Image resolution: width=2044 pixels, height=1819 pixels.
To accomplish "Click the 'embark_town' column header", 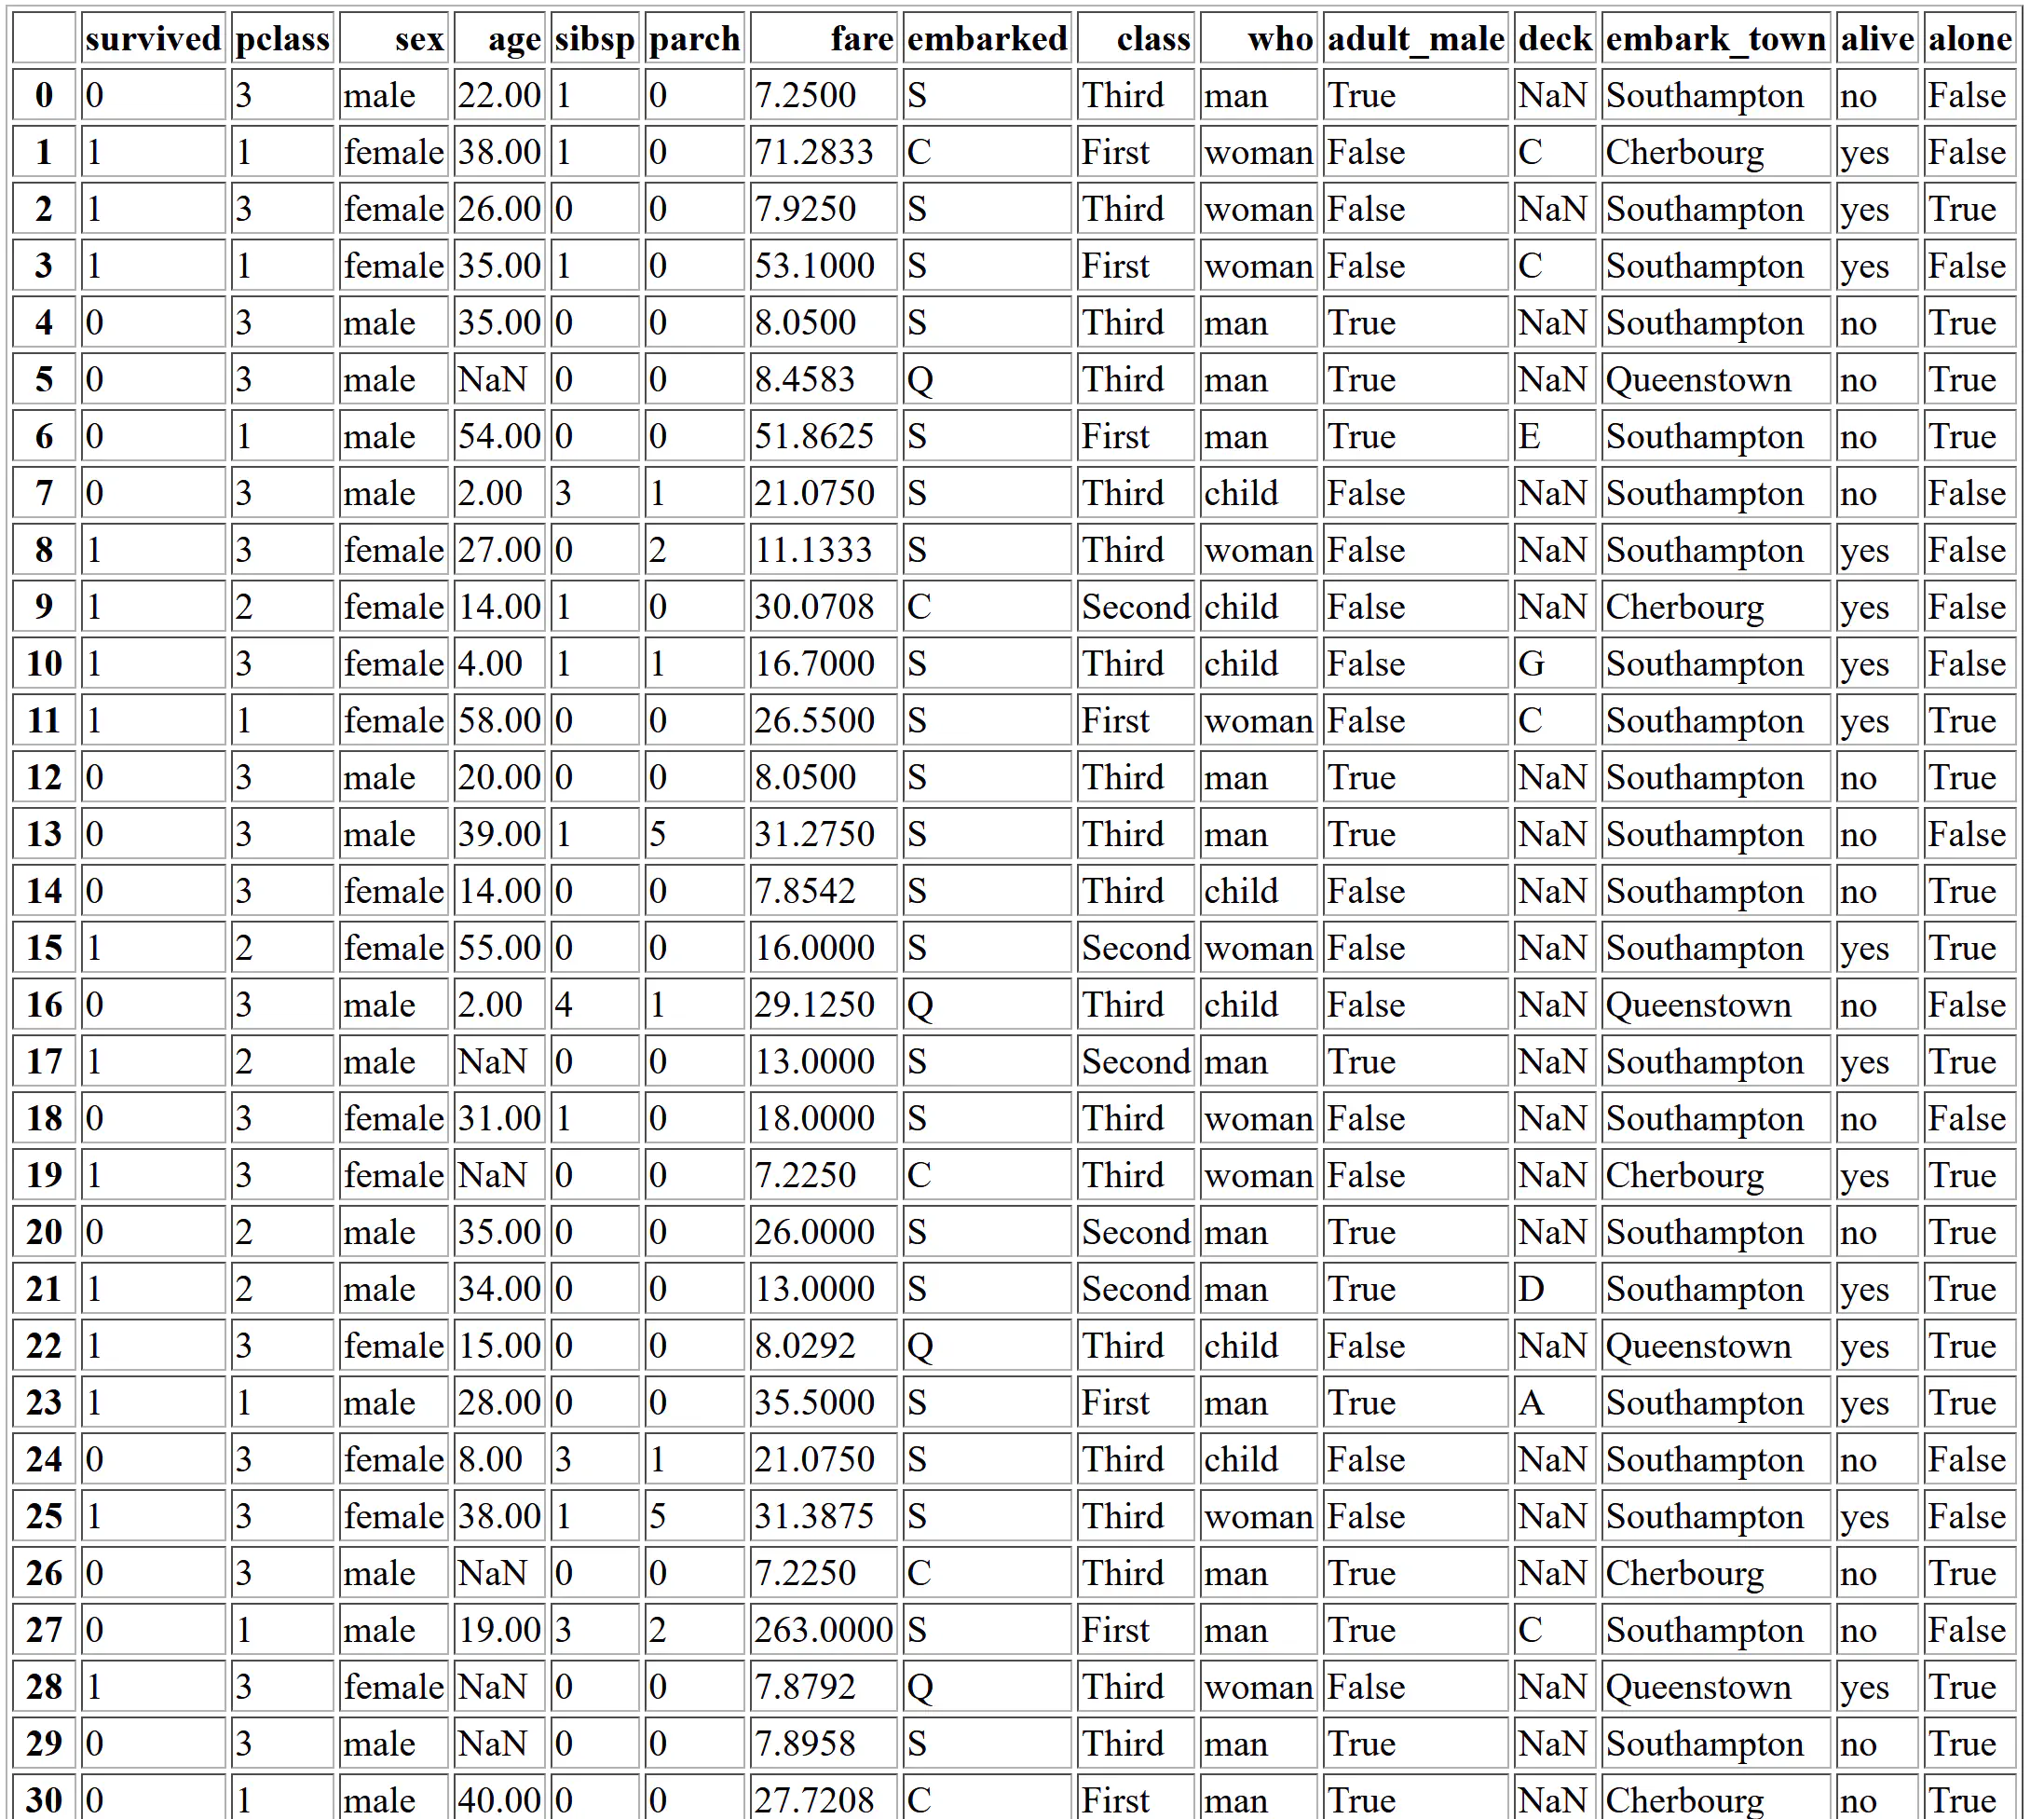I will pos(1715,38).
